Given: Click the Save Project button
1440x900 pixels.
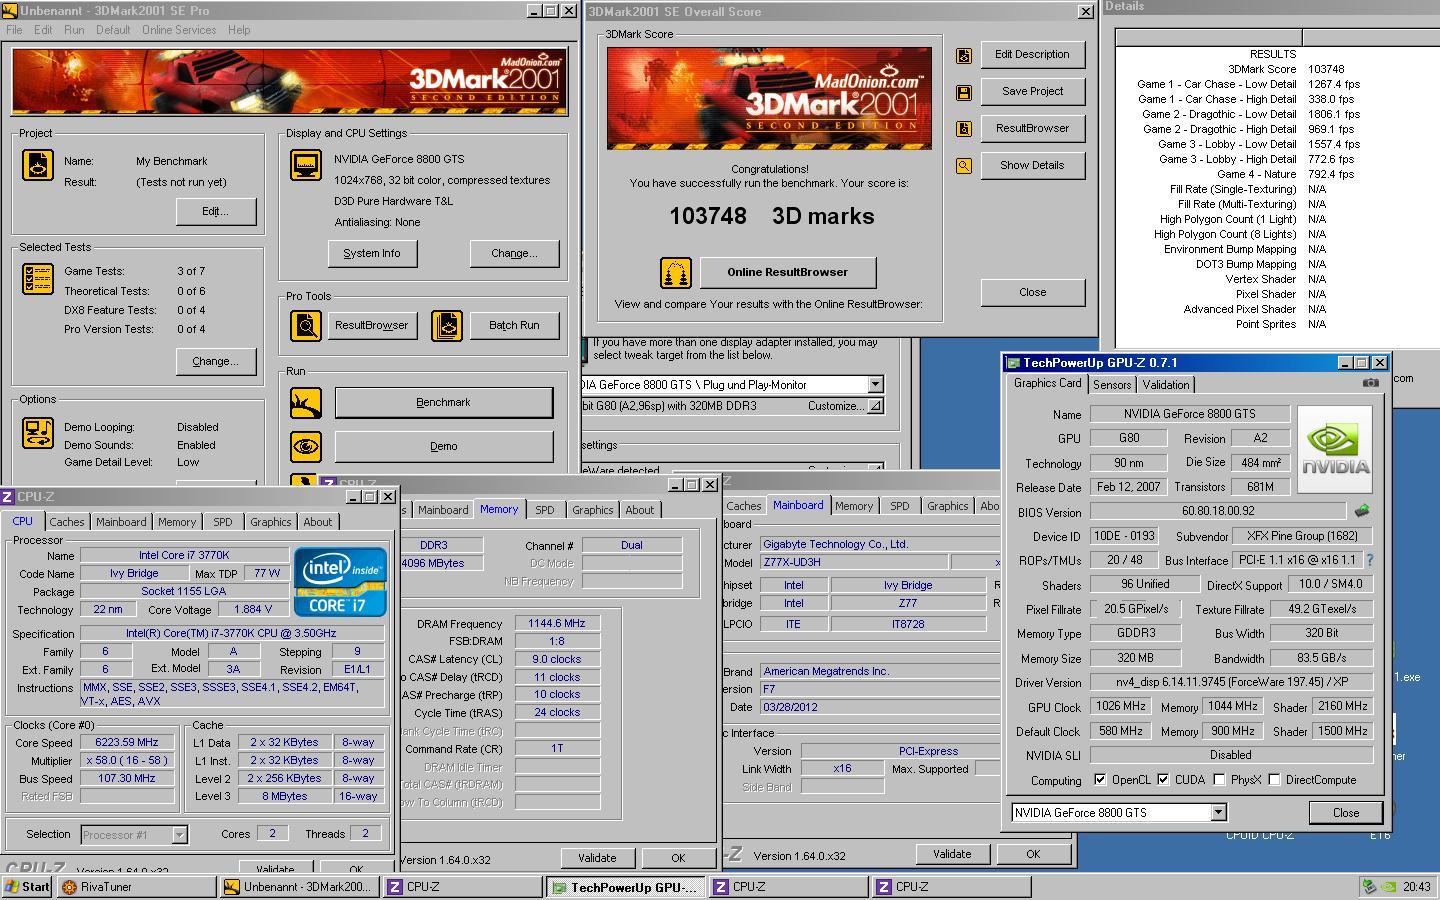Looking at the screenshot, I should click(1032, 91).
